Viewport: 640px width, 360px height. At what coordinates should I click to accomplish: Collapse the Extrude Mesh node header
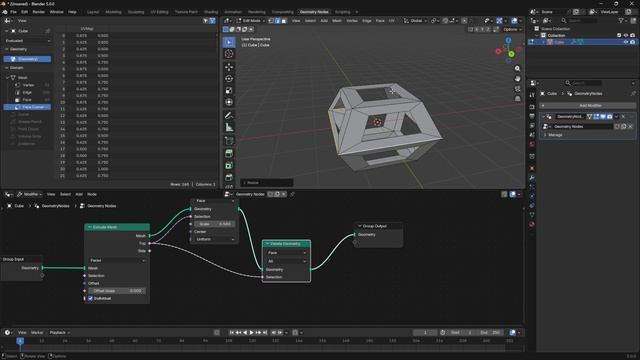coord(89,227)
